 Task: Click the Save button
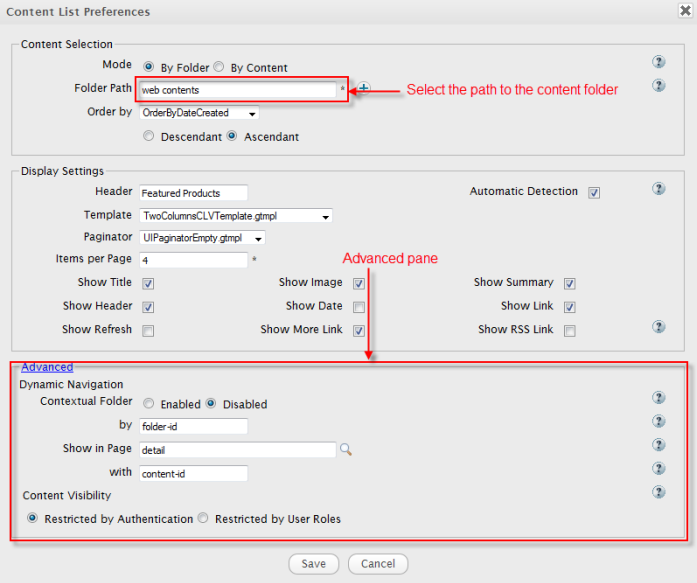click(313, 563)
